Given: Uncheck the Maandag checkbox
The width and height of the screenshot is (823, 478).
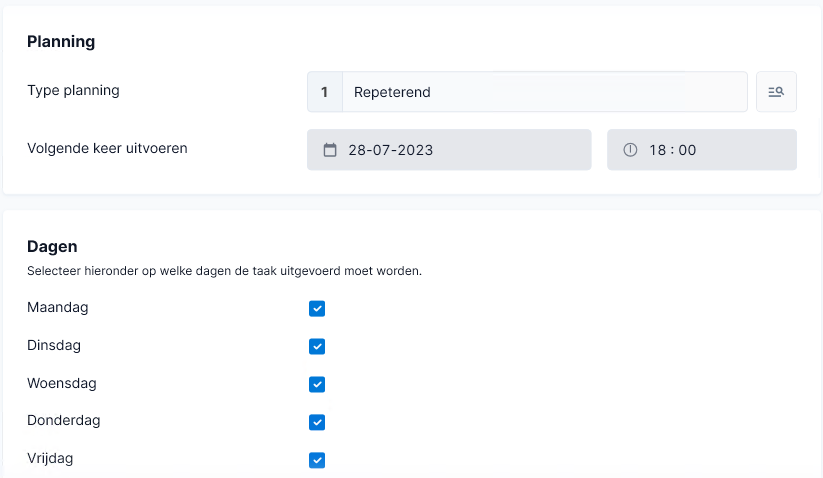Looking at the screenshot, I should [317, 309].
